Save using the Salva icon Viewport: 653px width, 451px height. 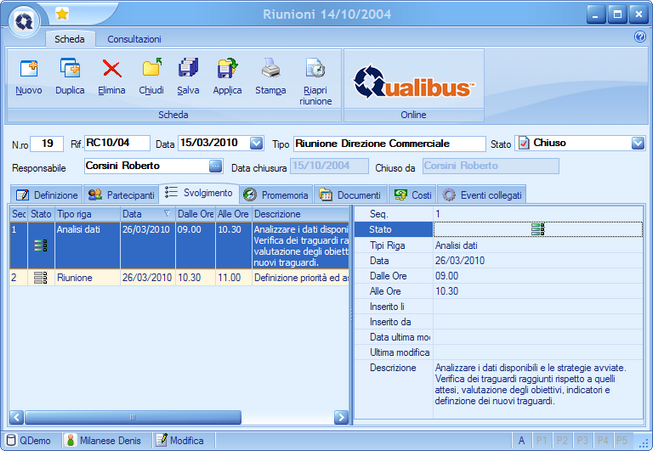(188, 70)
